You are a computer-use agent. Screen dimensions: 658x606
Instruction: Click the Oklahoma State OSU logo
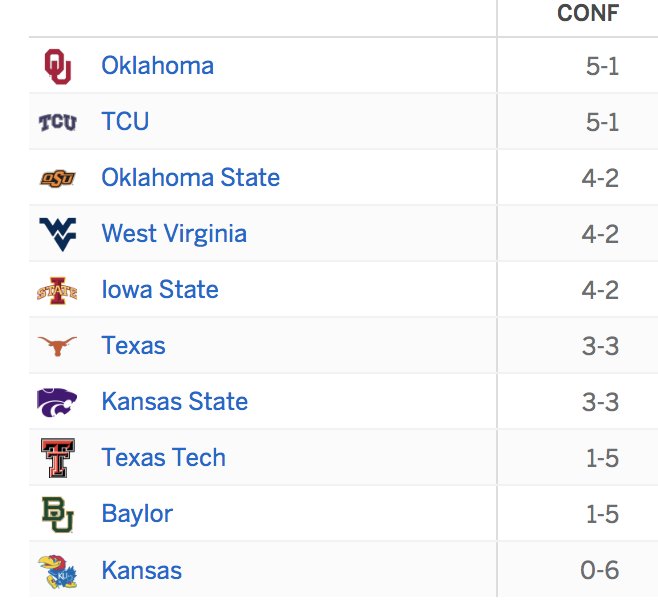57,178
